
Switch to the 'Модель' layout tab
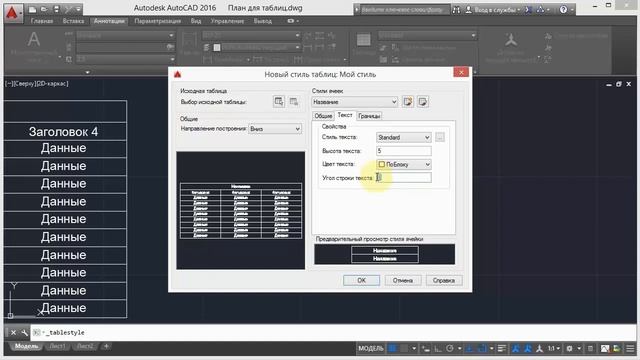(26, 347)
